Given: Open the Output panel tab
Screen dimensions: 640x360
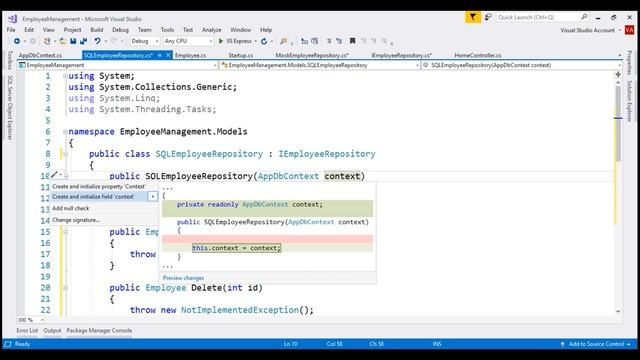Looking at the screenshot, I should tap(52, 331).
